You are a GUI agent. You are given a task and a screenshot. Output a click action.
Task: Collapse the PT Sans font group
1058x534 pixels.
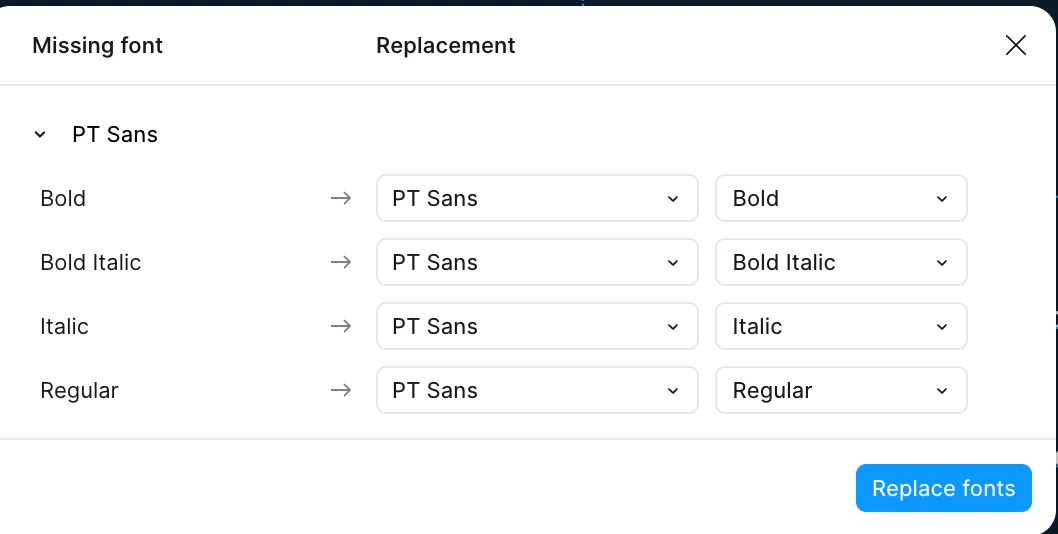tap(40, 134)
